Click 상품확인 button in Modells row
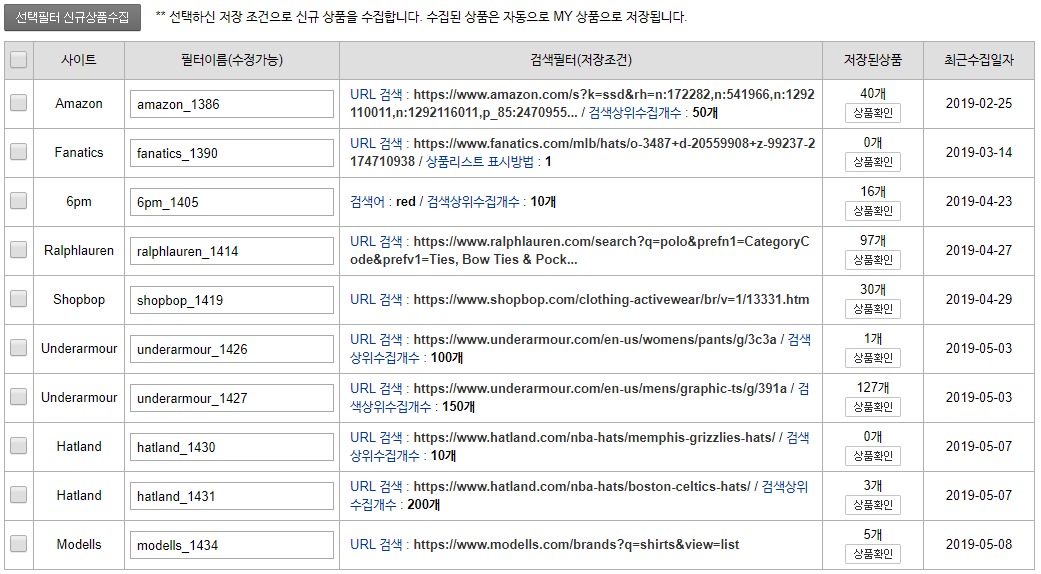Viewport: 1041px width, 574px height. tap(872, 554)
